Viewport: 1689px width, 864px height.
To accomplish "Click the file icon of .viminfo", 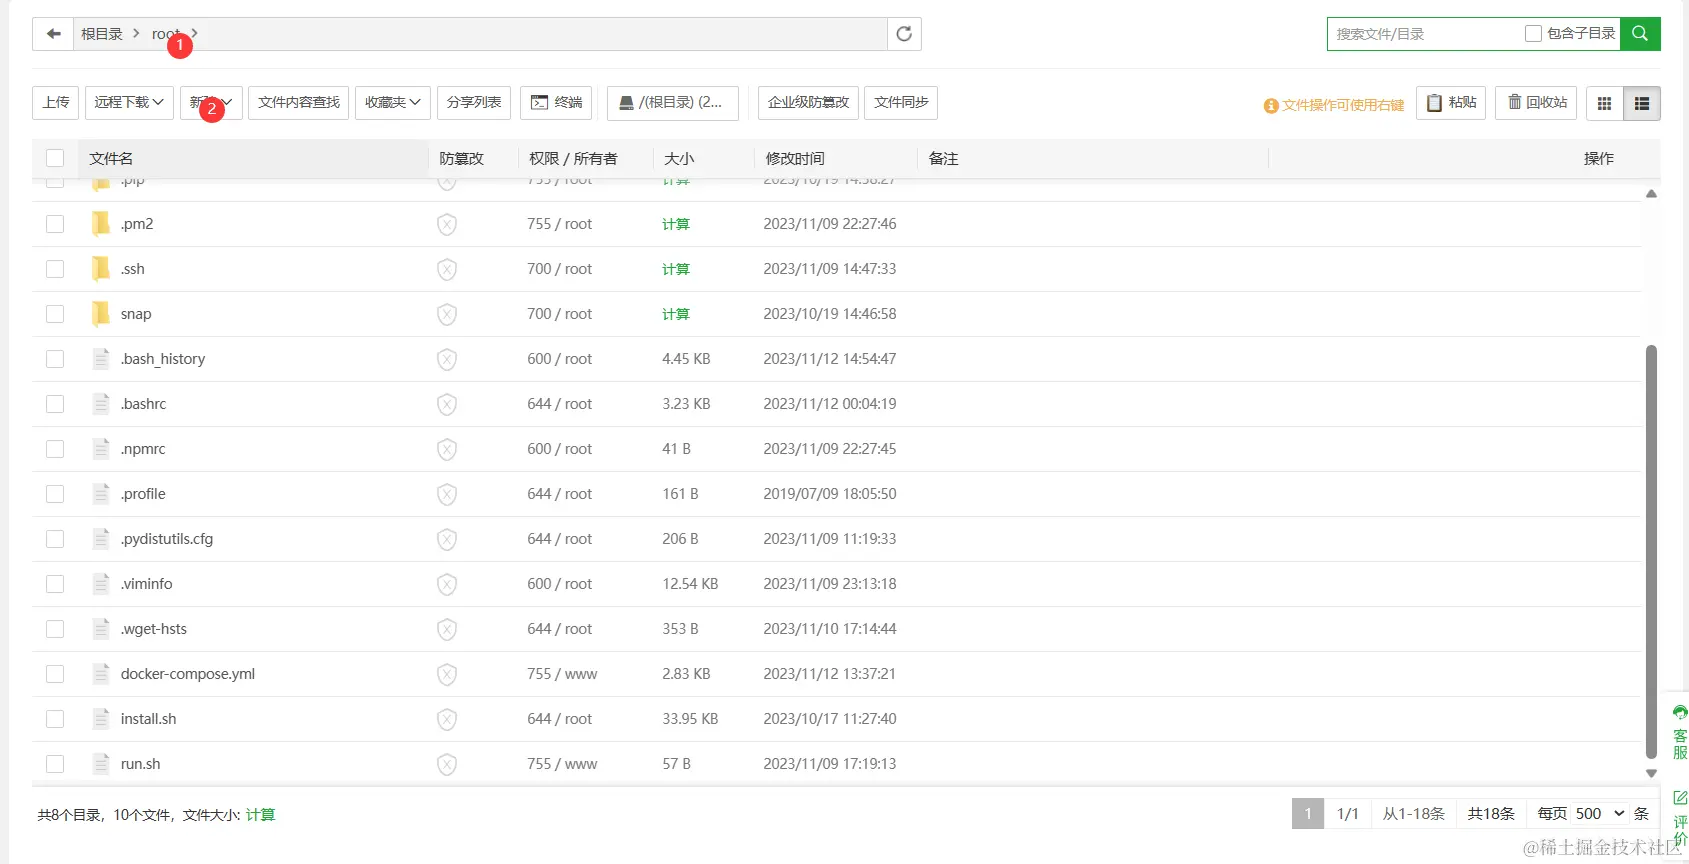I will tap(101, 584).
